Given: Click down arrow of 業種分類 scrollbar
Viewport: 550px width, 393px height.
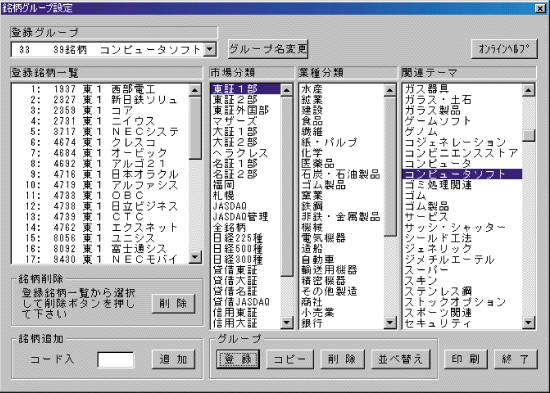Looking at the screenshot, I should [x=390, y=322].
